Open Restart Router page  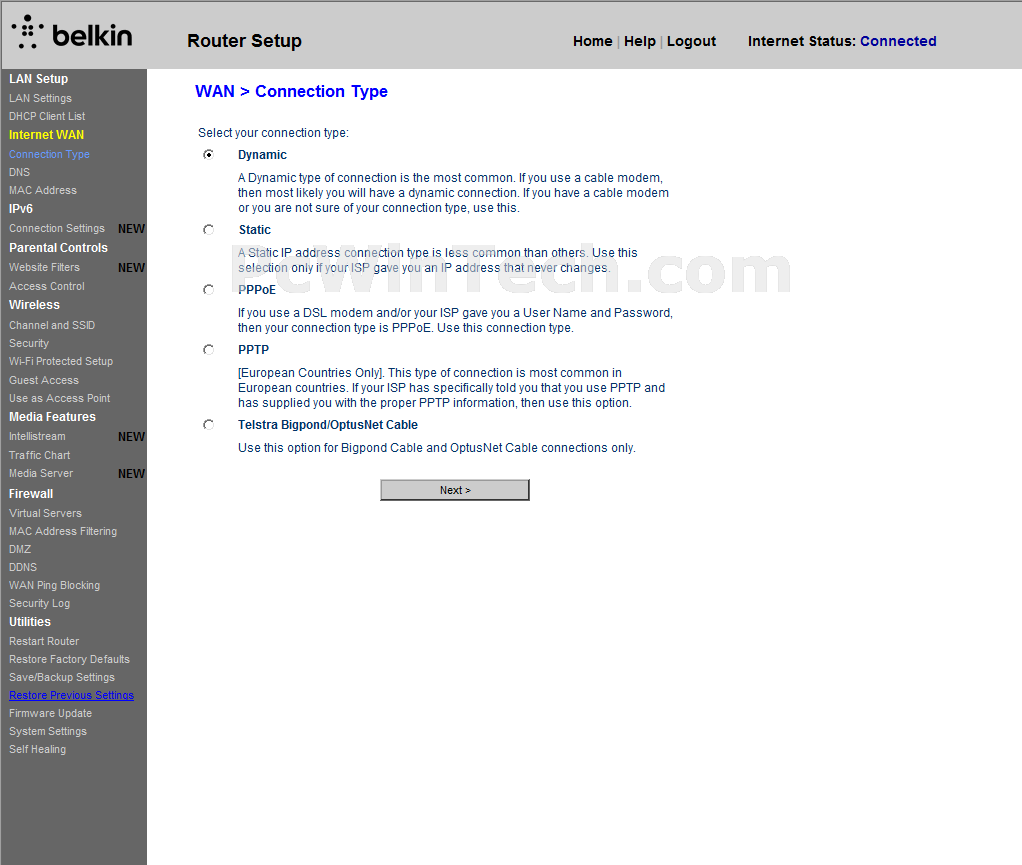(x=44, y=641)
